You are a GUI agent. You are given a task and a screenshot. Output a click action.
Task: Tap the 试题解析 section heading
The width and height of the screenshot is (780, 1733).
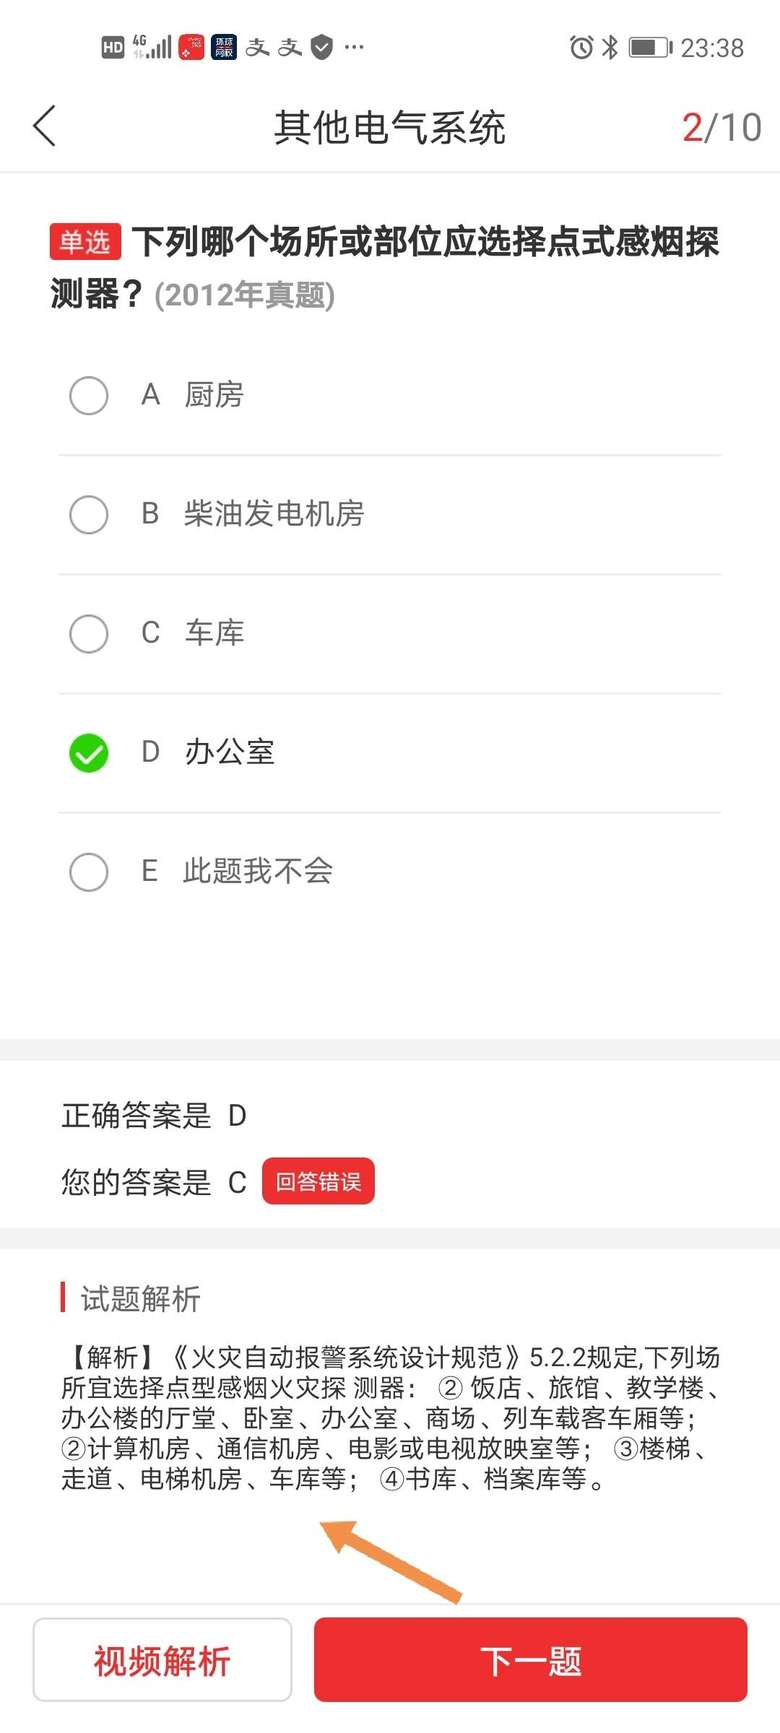(x=140, y=1298)
